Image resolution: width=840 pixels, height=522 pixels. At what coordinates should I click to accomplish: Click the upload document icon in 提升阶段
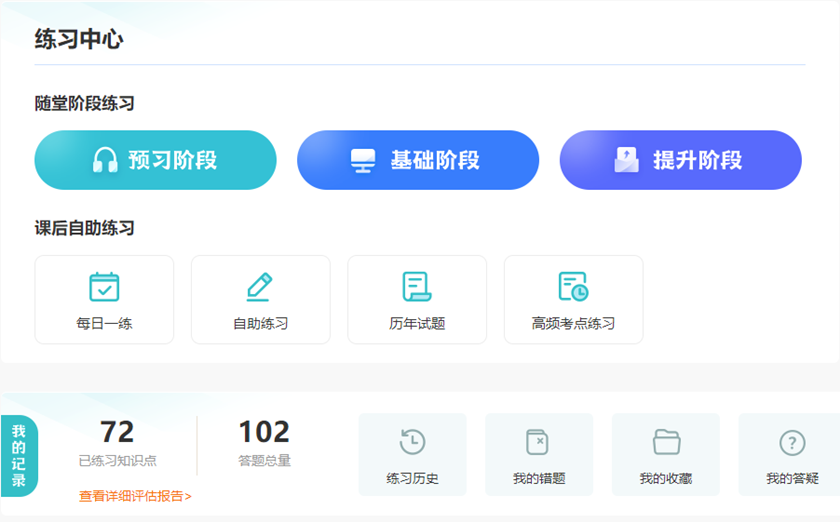626,160
